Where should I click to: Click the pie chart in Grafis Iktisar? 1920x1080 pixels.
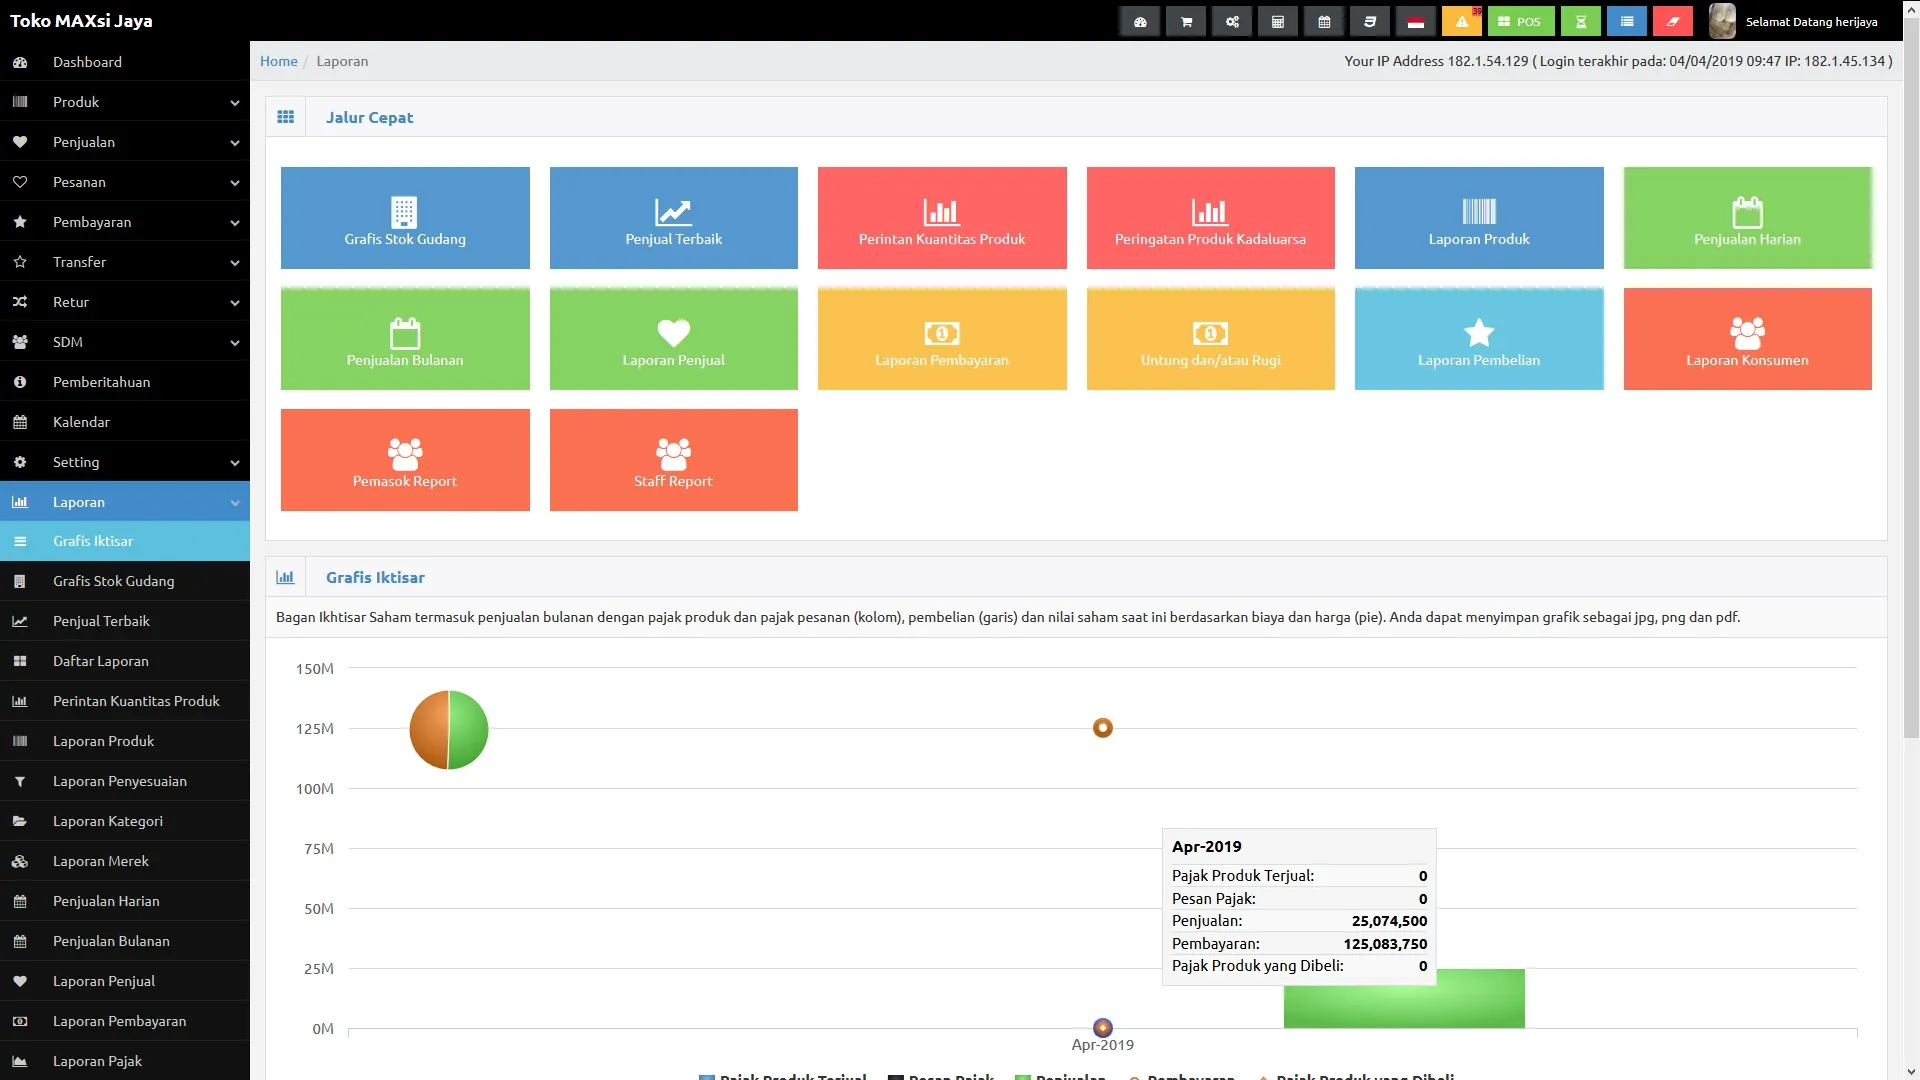pos(449,730)
